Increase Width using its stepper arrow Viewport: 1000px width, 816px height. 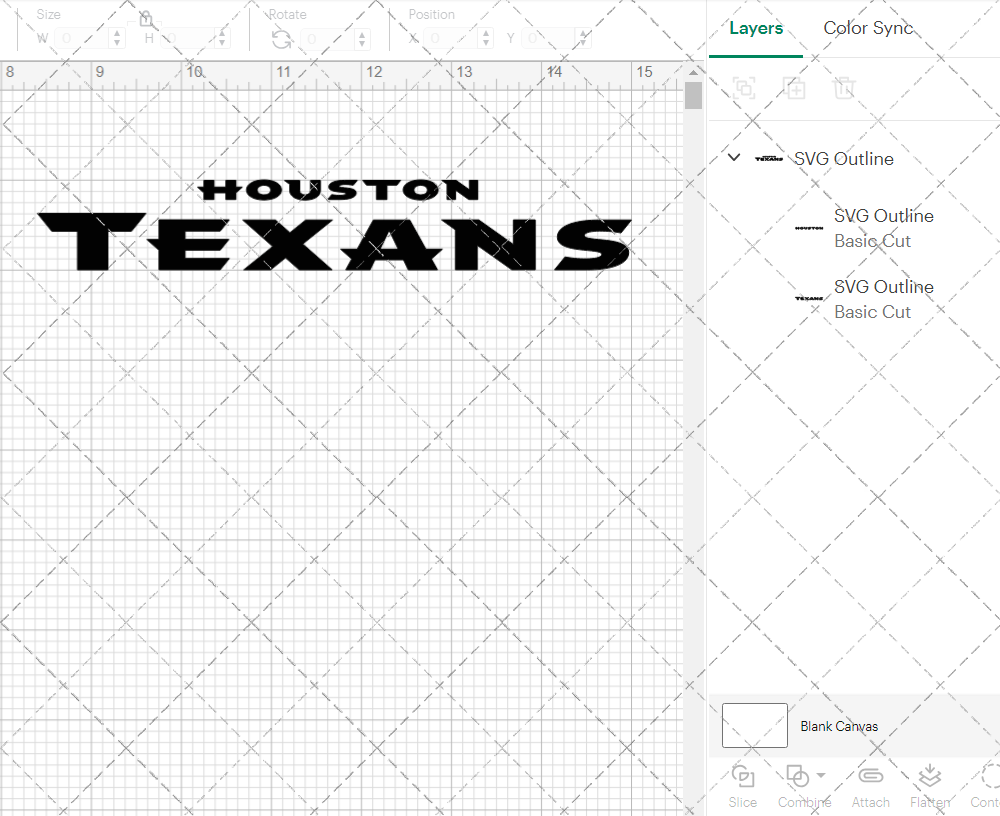[118, 32]
